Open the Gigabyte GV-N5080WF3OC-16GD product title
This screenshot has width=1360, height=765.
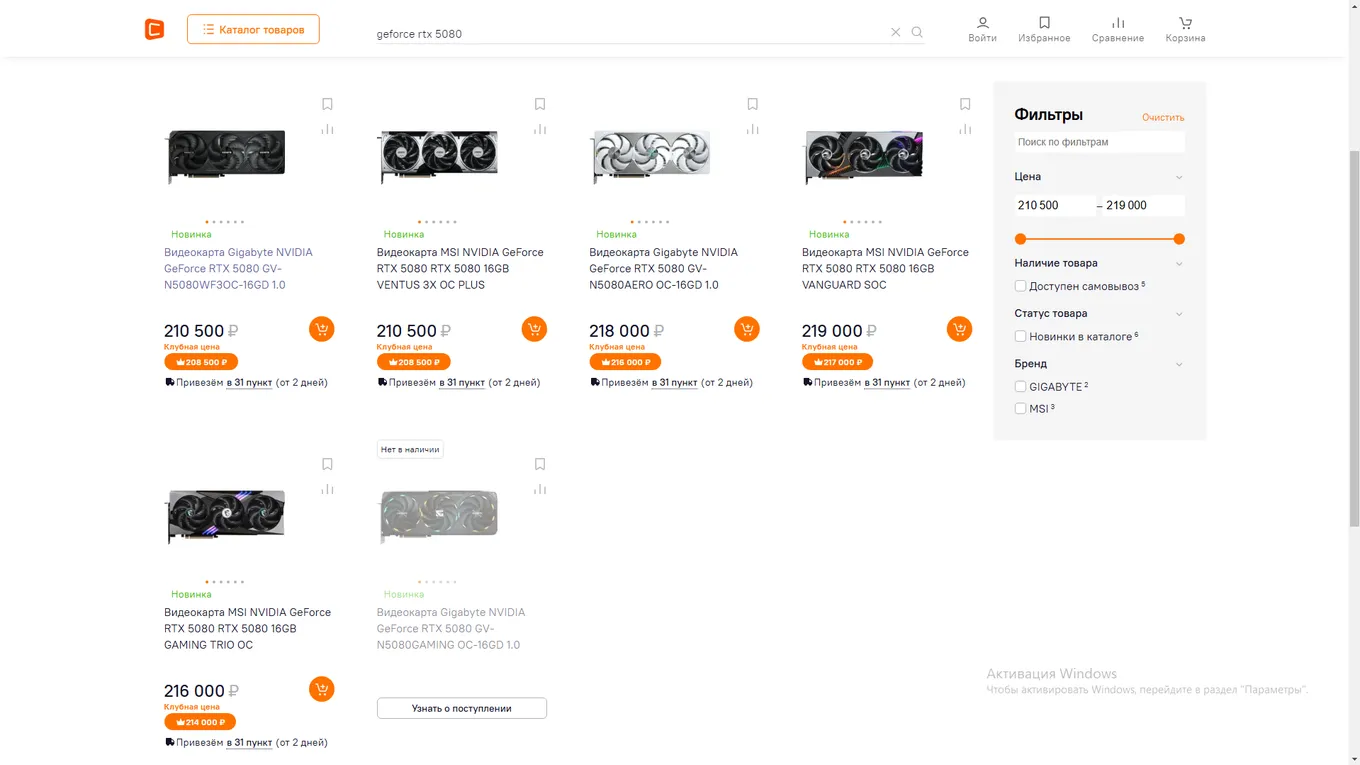238,268
